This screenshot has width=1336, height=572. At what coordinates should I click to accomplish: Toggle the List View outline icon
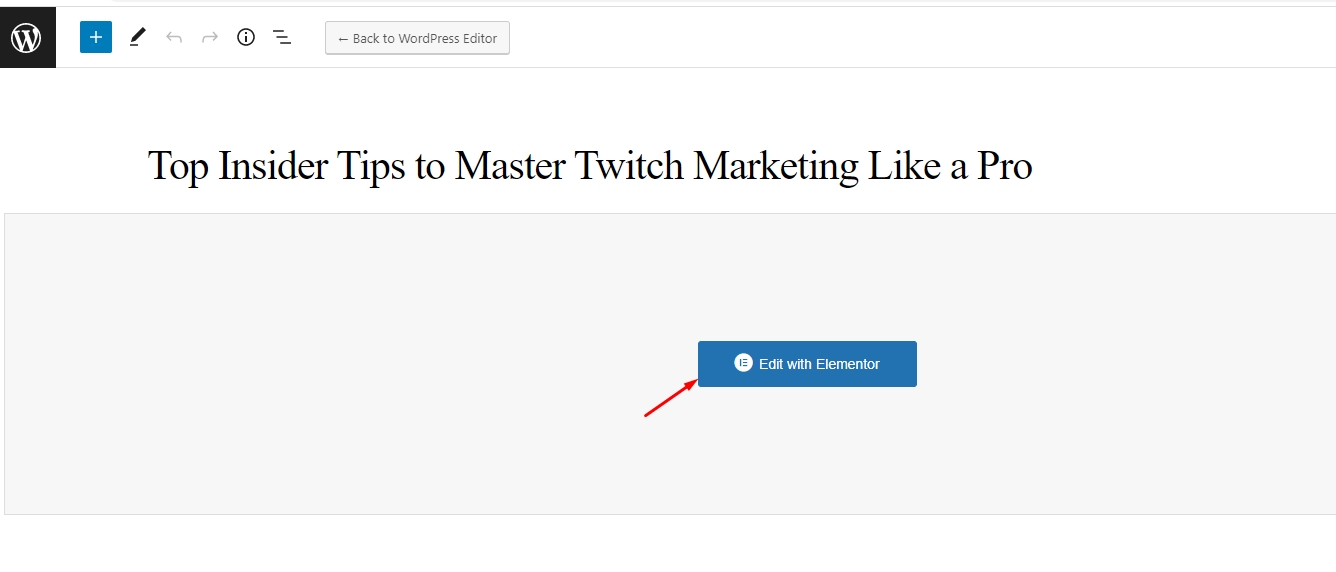(282, 38)
